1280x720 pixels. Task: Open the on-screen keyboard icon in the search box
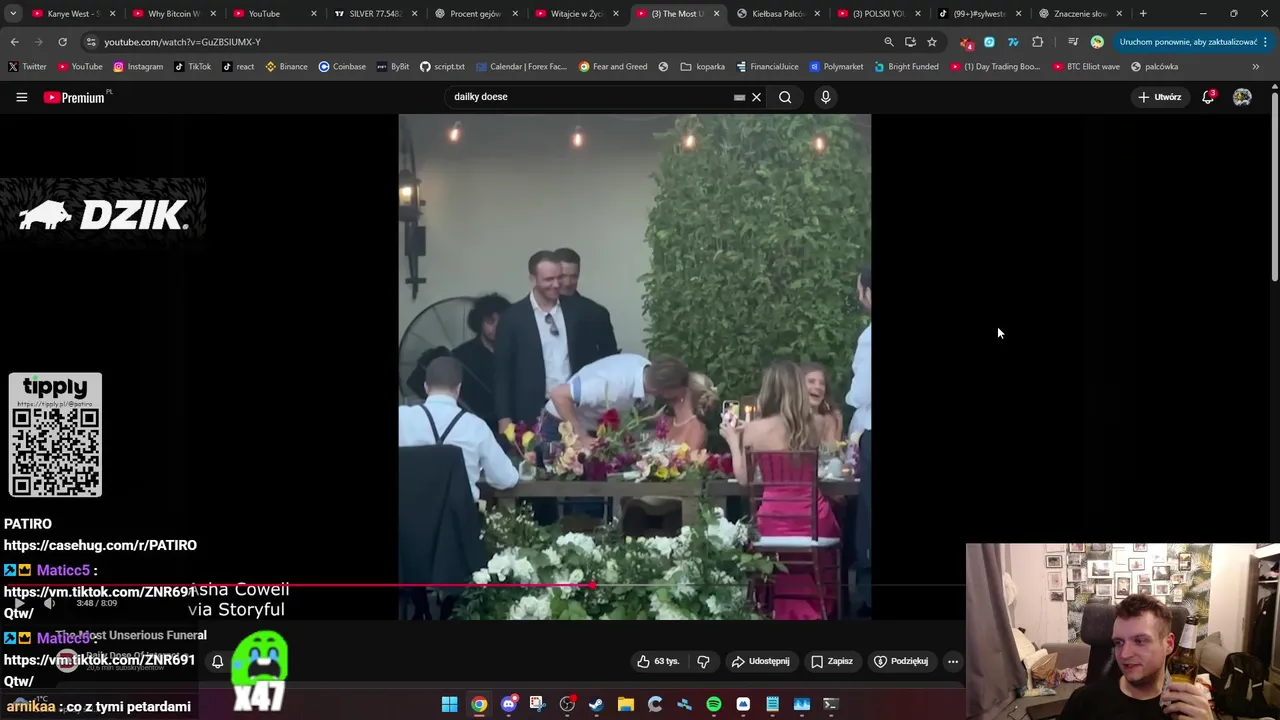pos(739,97)
